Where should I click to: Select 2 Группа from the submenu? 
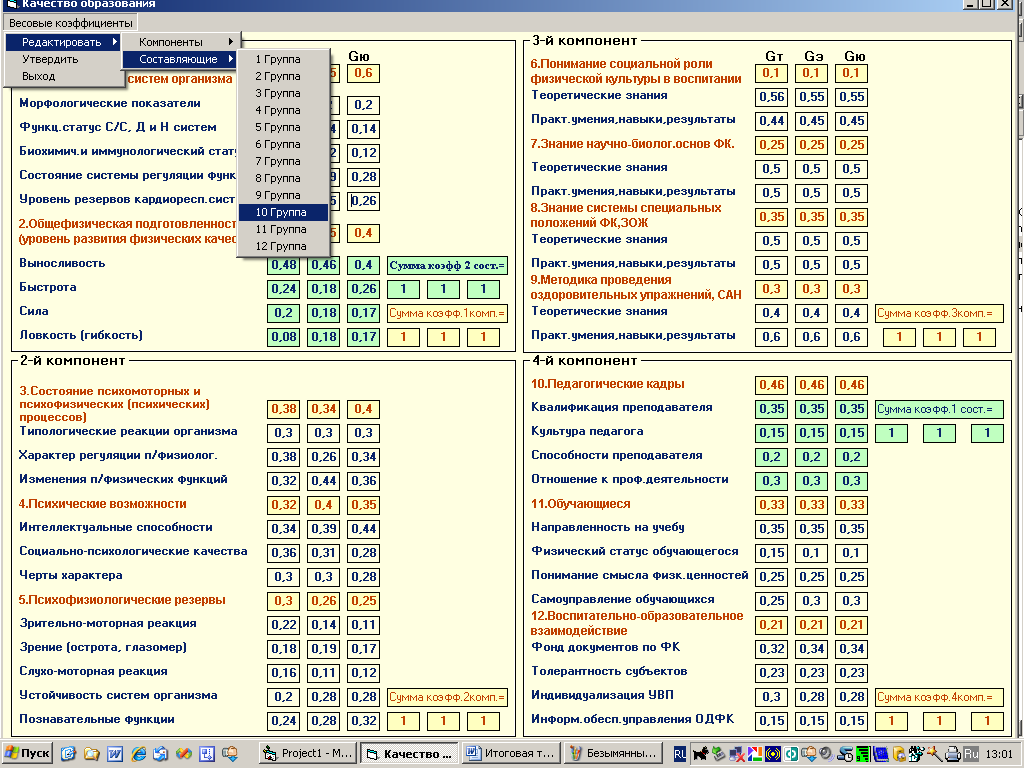(283, 76)
